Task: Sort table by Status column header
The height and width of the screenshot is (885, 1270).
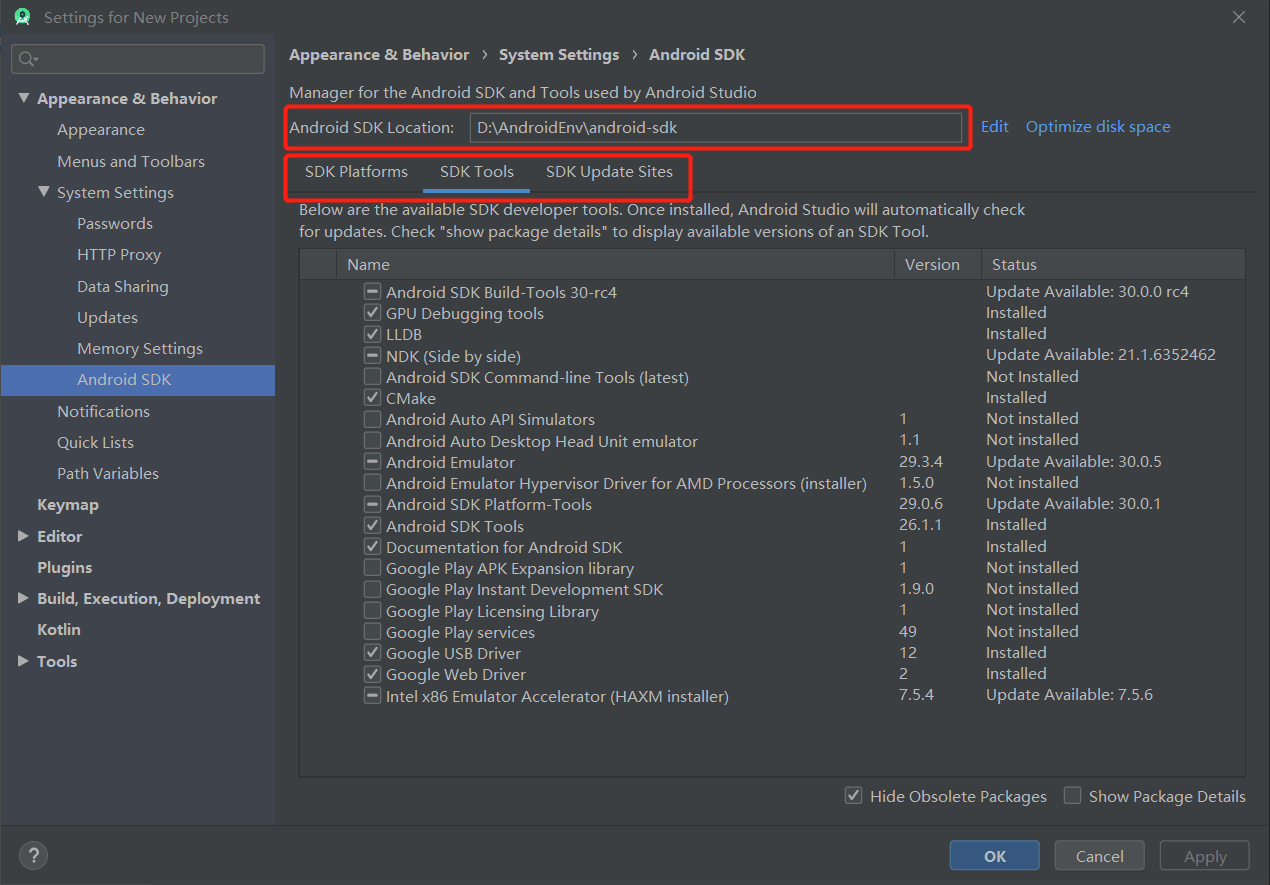Action: [1113, 264]
